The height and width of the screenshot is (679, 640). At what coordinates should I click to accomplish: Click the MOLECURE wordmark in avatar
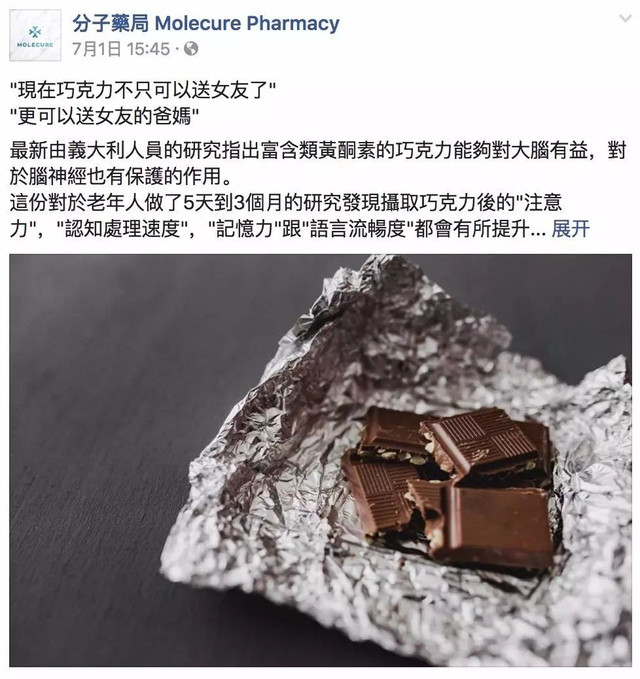[35, 45]
